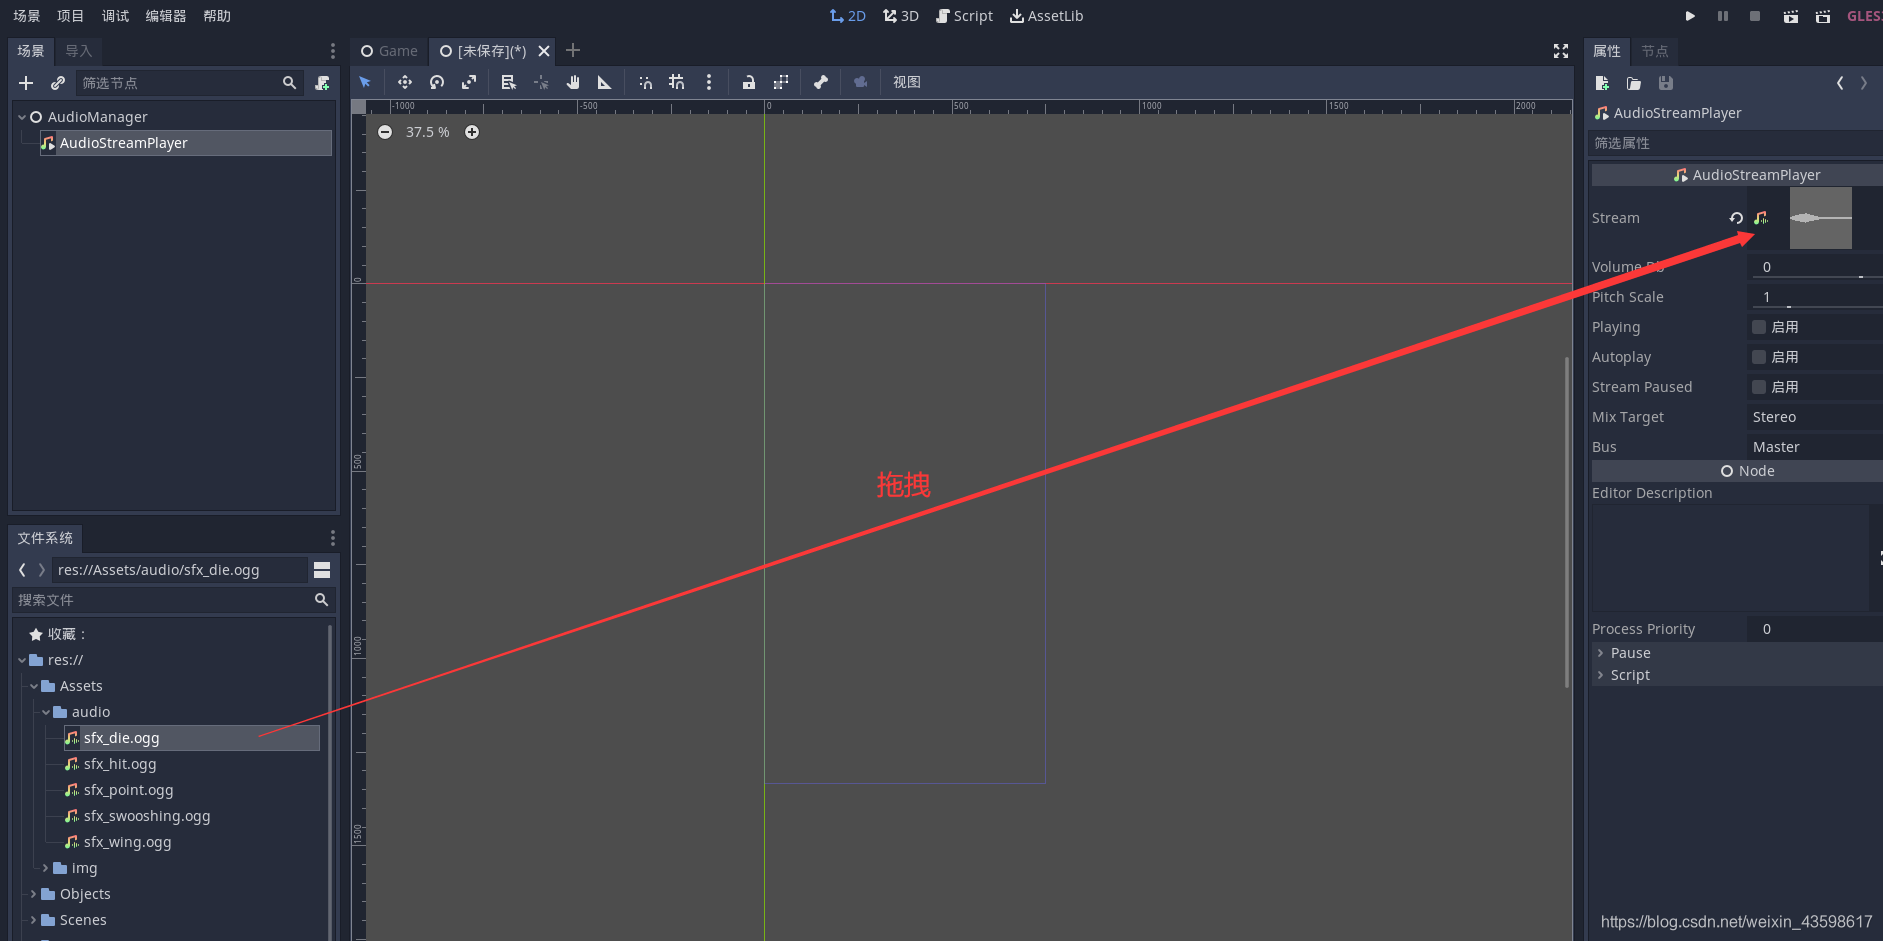Enable the Playing checkbox
This screenshot has width=1883, height=941.
point(1759,327)
